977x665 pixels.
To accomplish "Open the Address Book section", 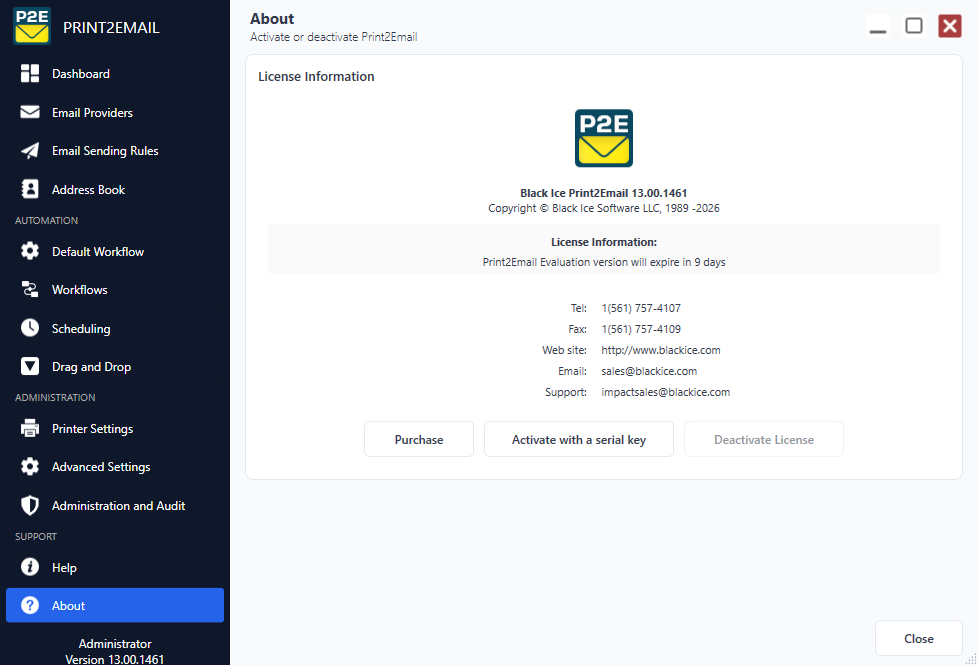I will (115, 189).
